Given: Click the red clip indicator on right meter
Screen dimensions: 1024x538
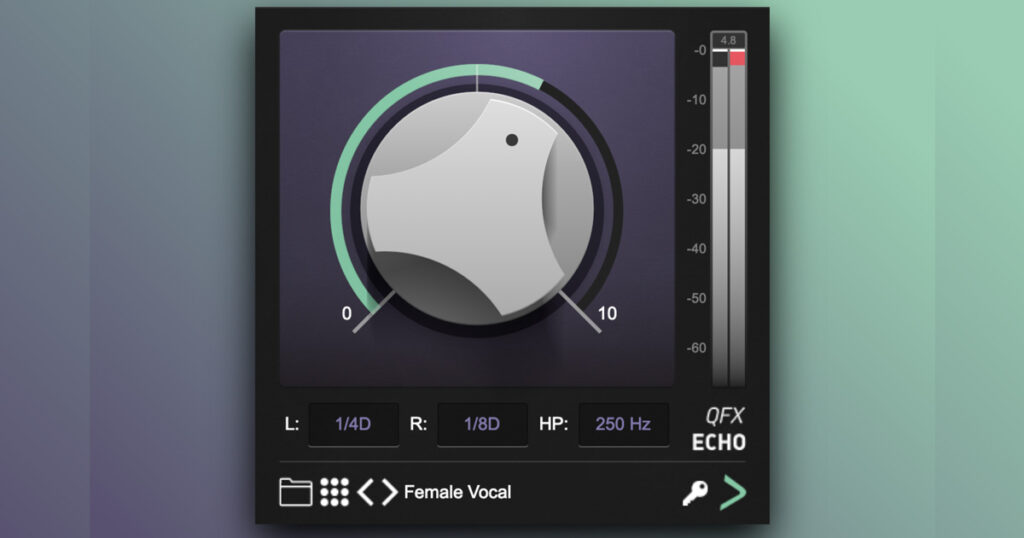Looking at the screenshot, I should [x=737, y=59].
